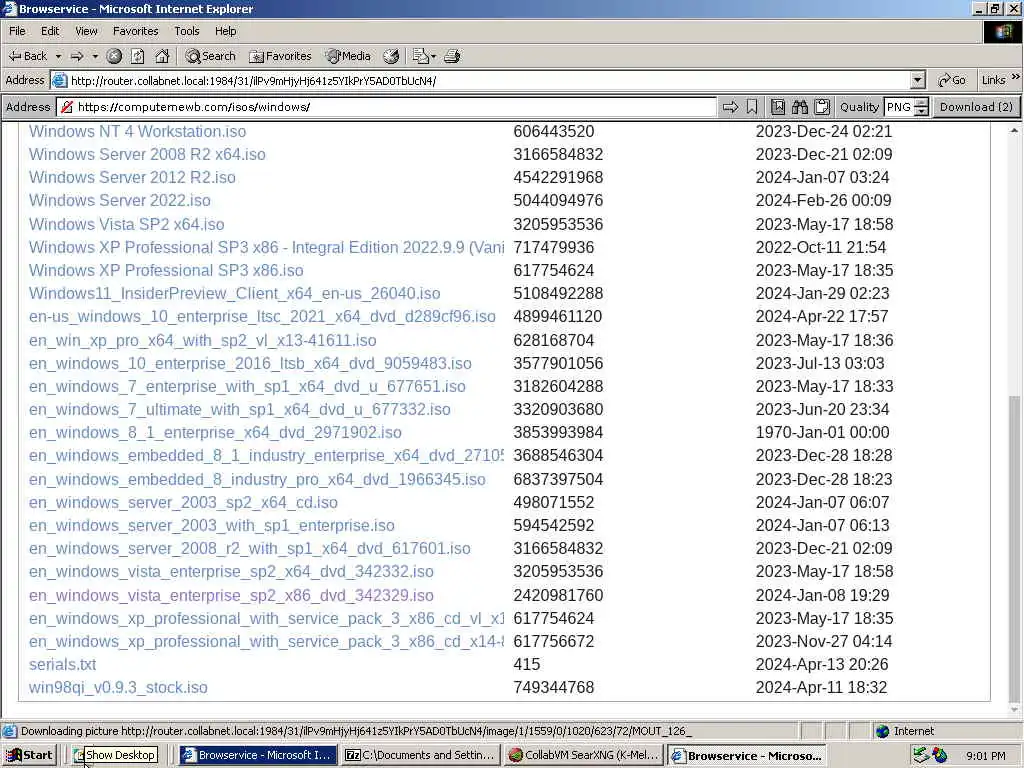
Task: Open Windows NT 4 Workstation.iso link
Action: tap(137, 131)
